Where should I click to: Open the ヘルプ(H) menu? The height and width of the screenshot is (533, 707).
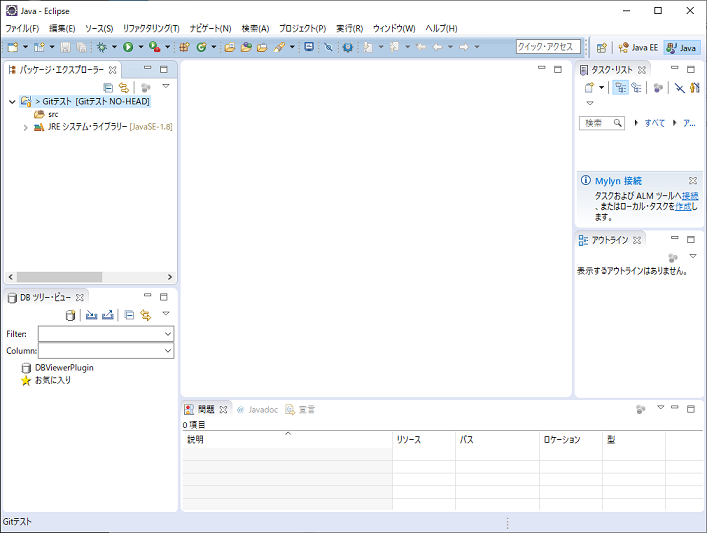click(441, 28)
